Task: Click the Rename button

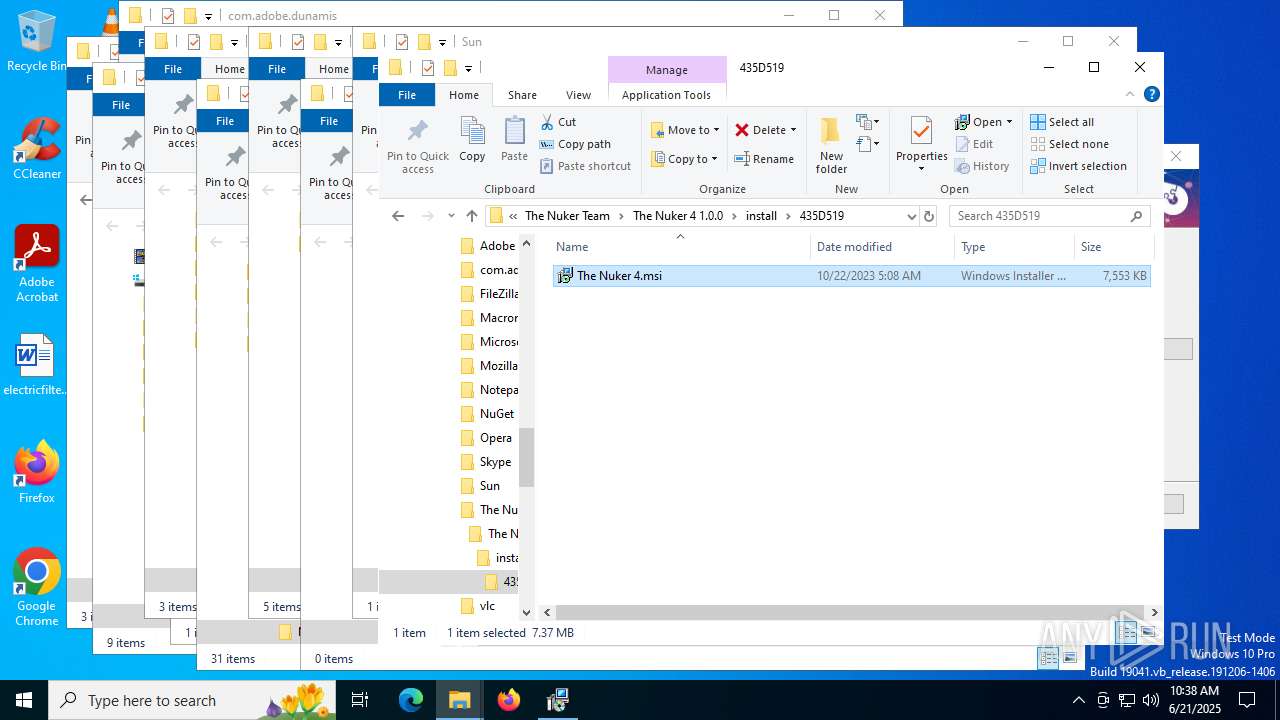Action: (x=764, y=159)
